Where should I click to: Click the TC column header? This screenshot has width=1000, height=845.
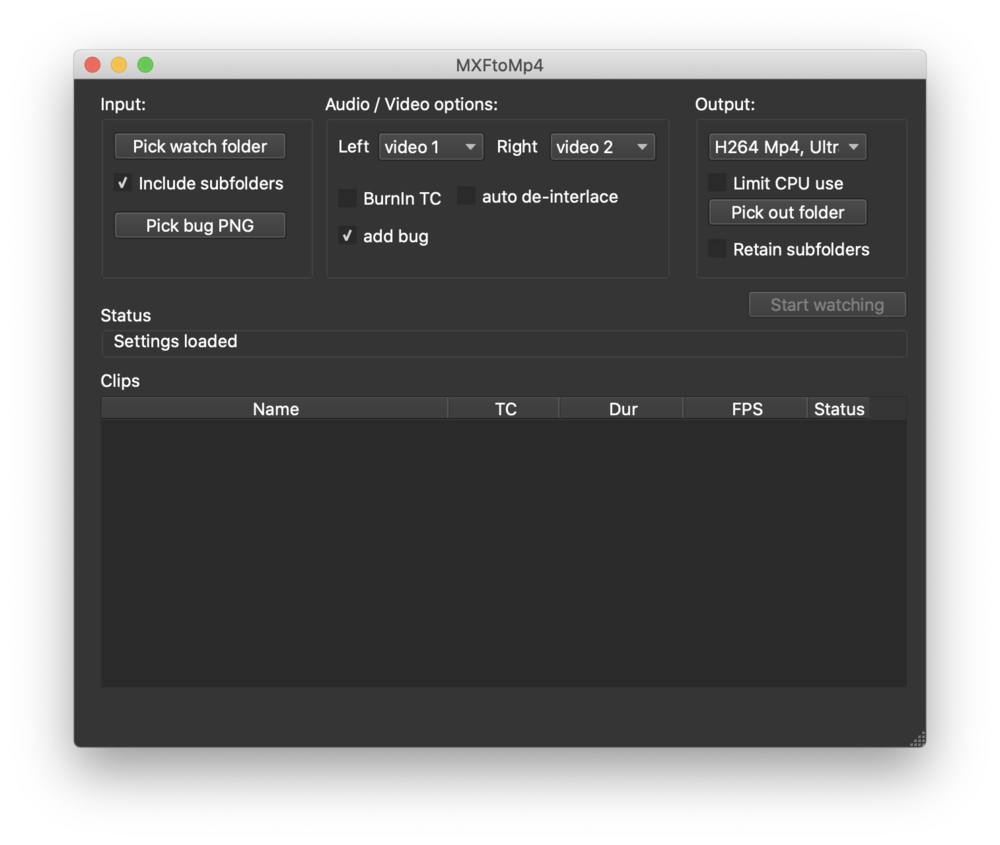505,409
